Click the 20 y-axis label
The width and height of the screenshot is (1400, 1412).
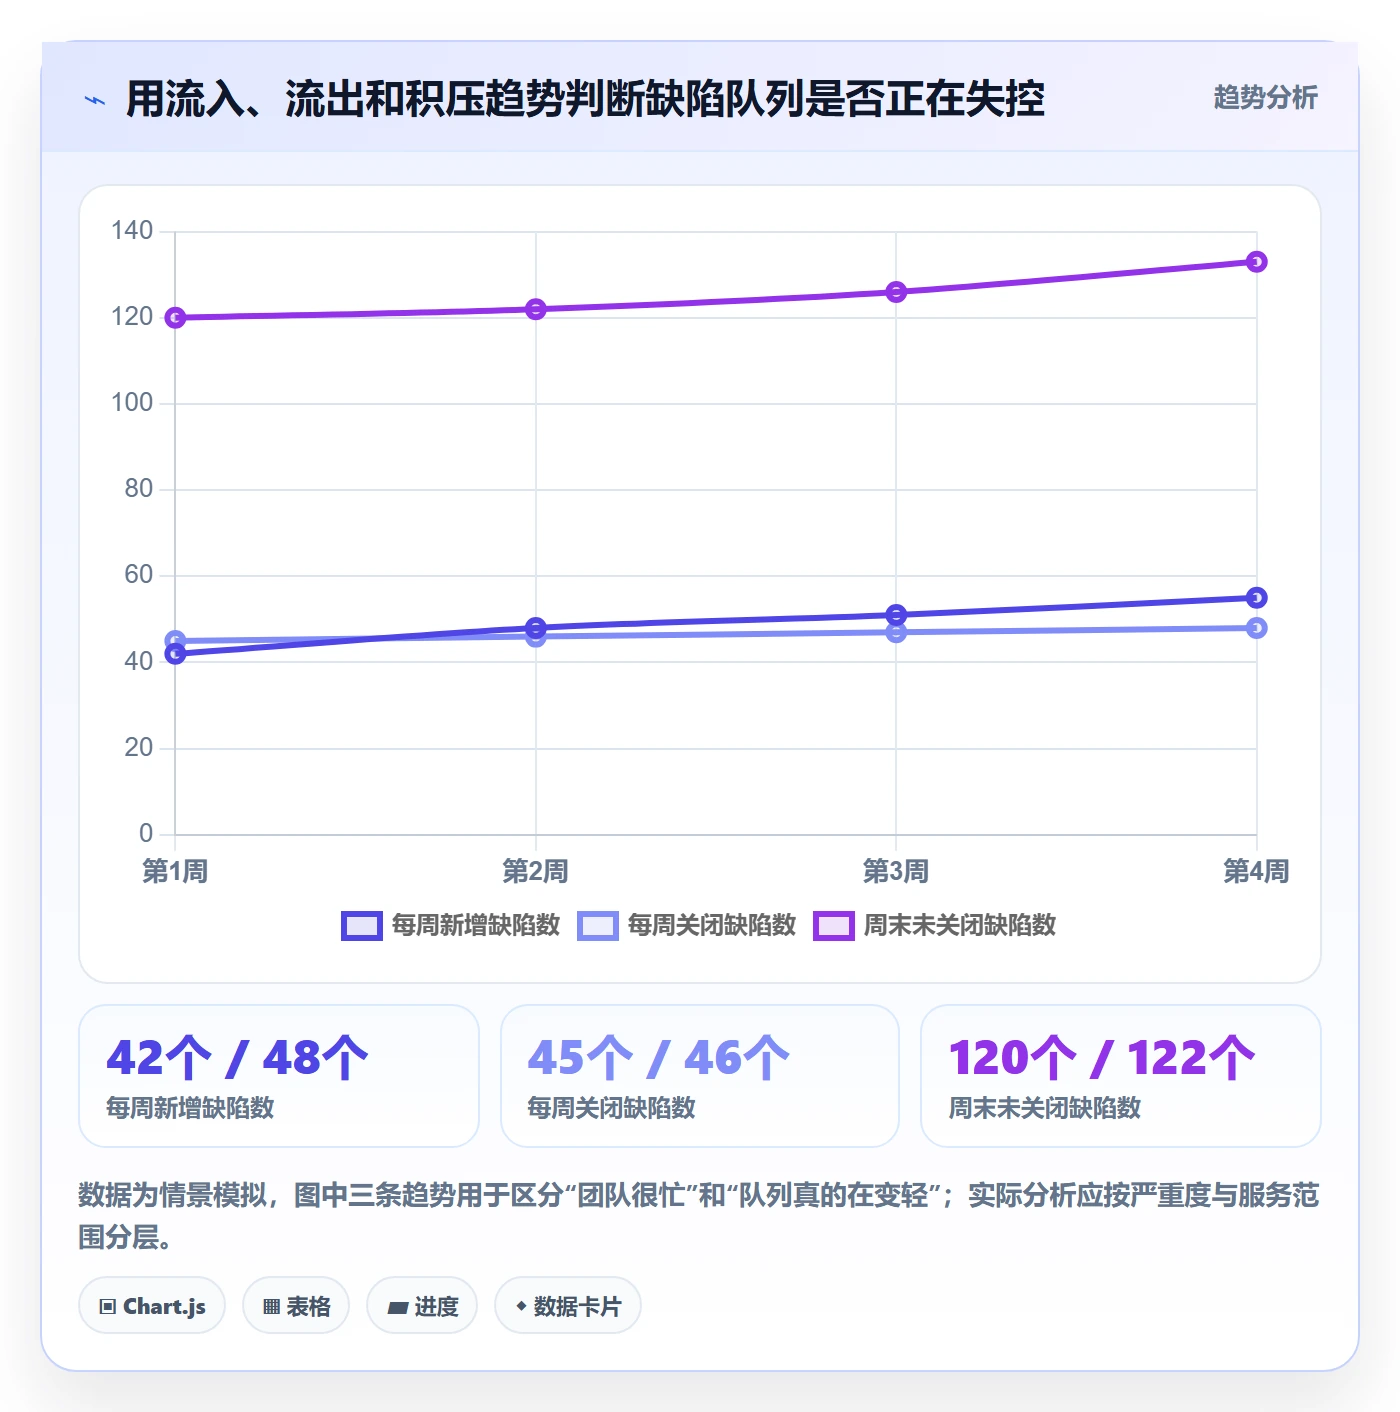(139, 748)
